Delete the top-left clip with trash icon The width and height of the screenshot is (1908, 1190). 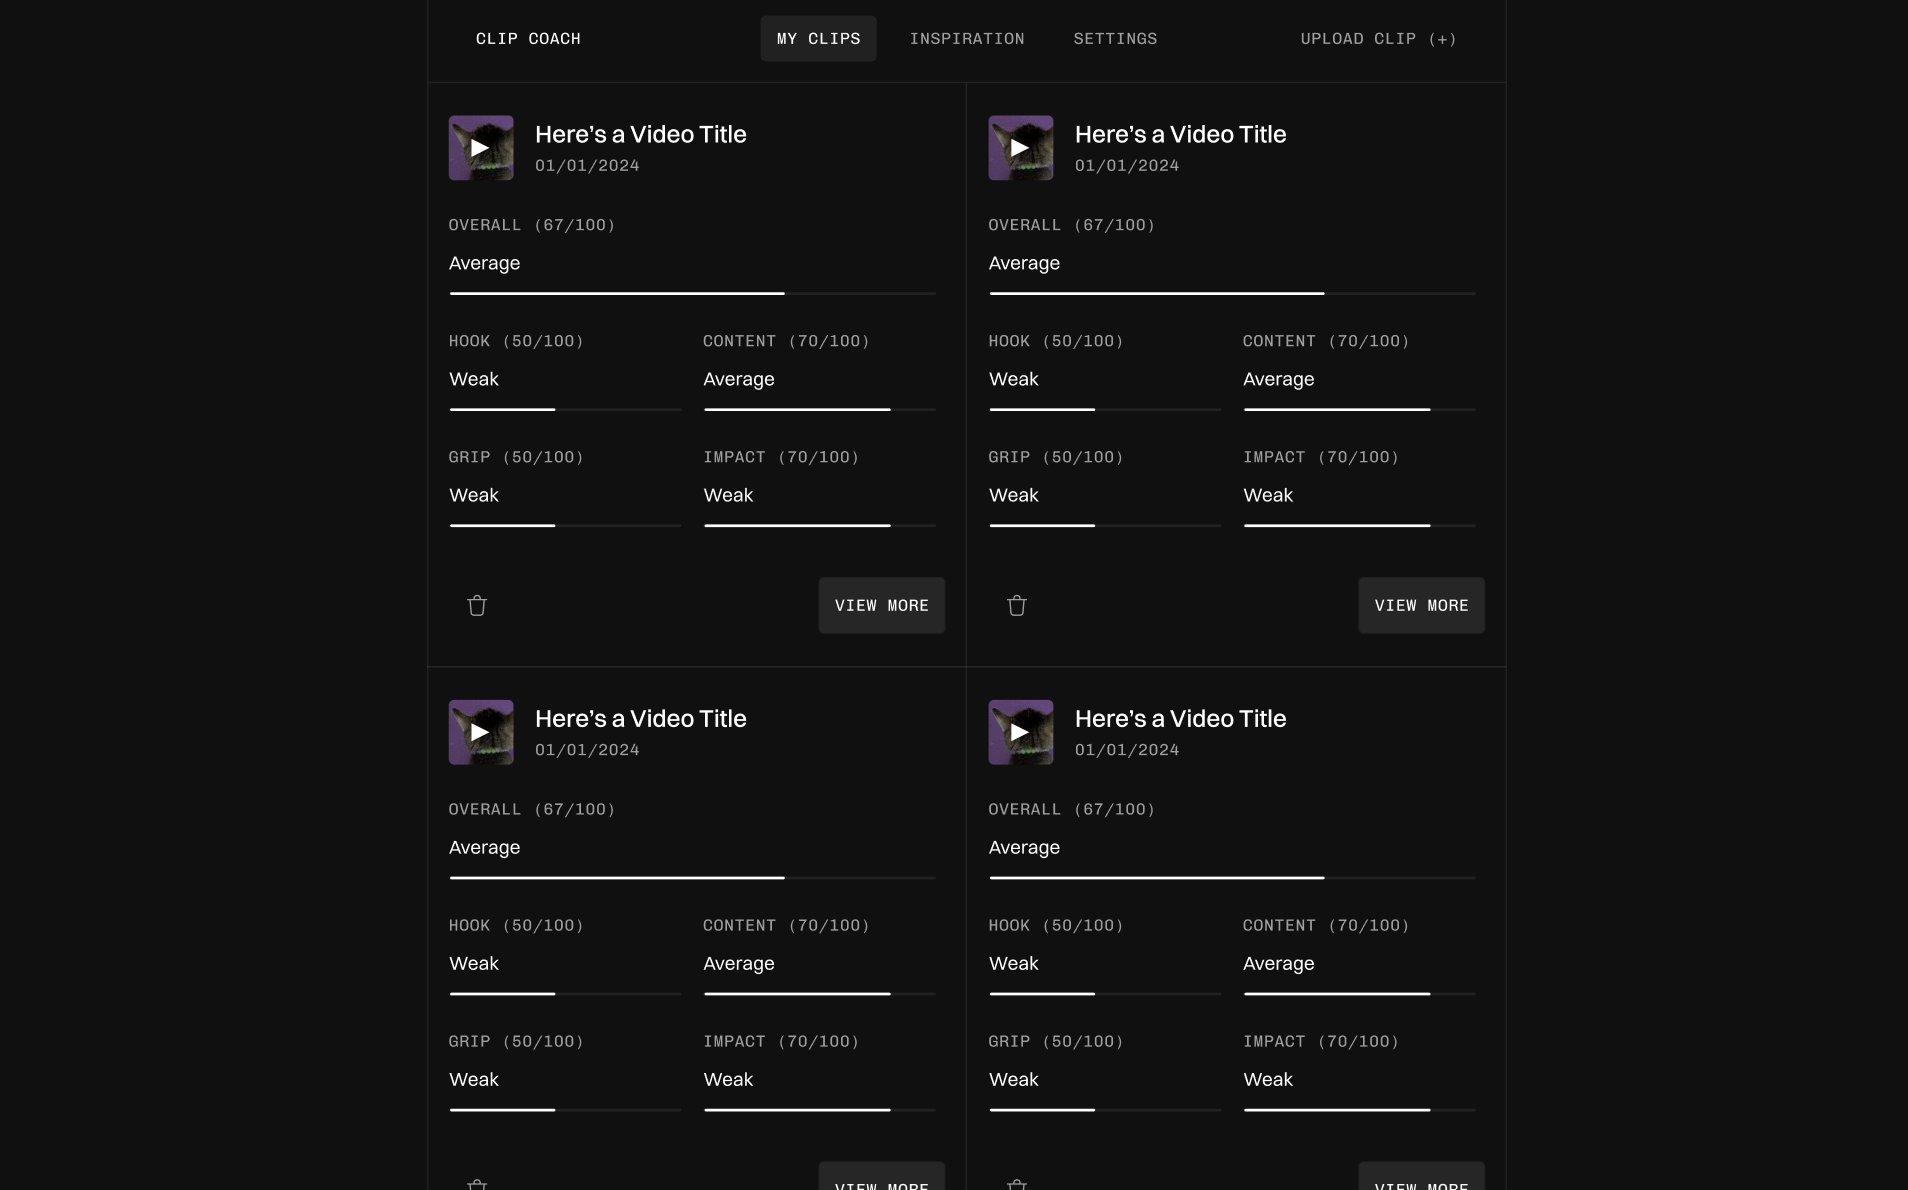click(x=477, y=605)
